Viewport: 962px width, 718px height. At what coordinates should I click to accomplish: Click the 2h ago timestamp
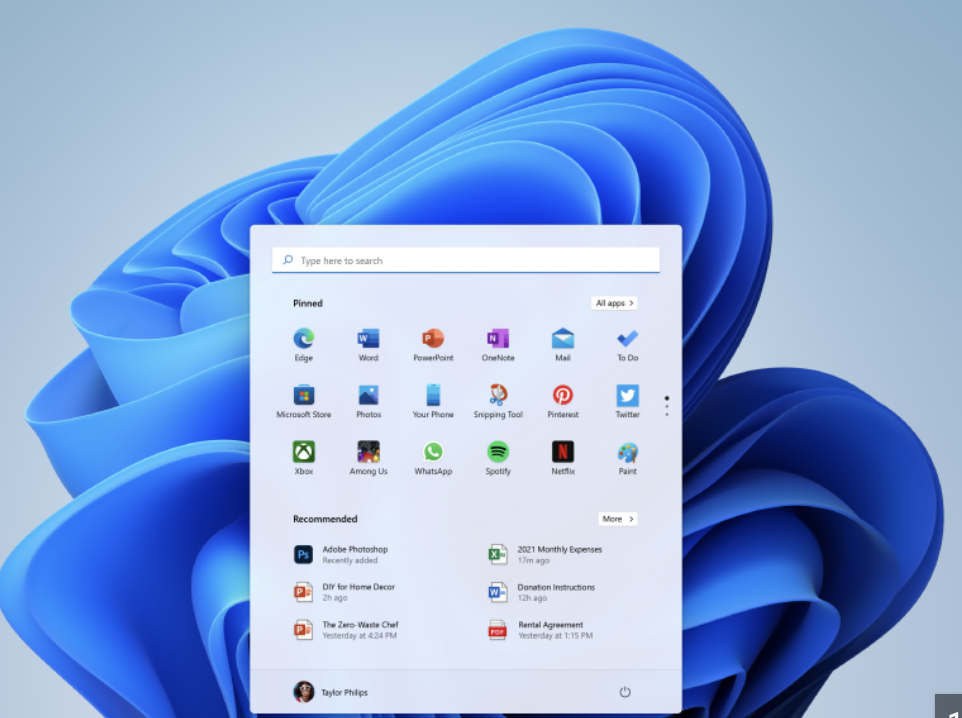point(334,598)
